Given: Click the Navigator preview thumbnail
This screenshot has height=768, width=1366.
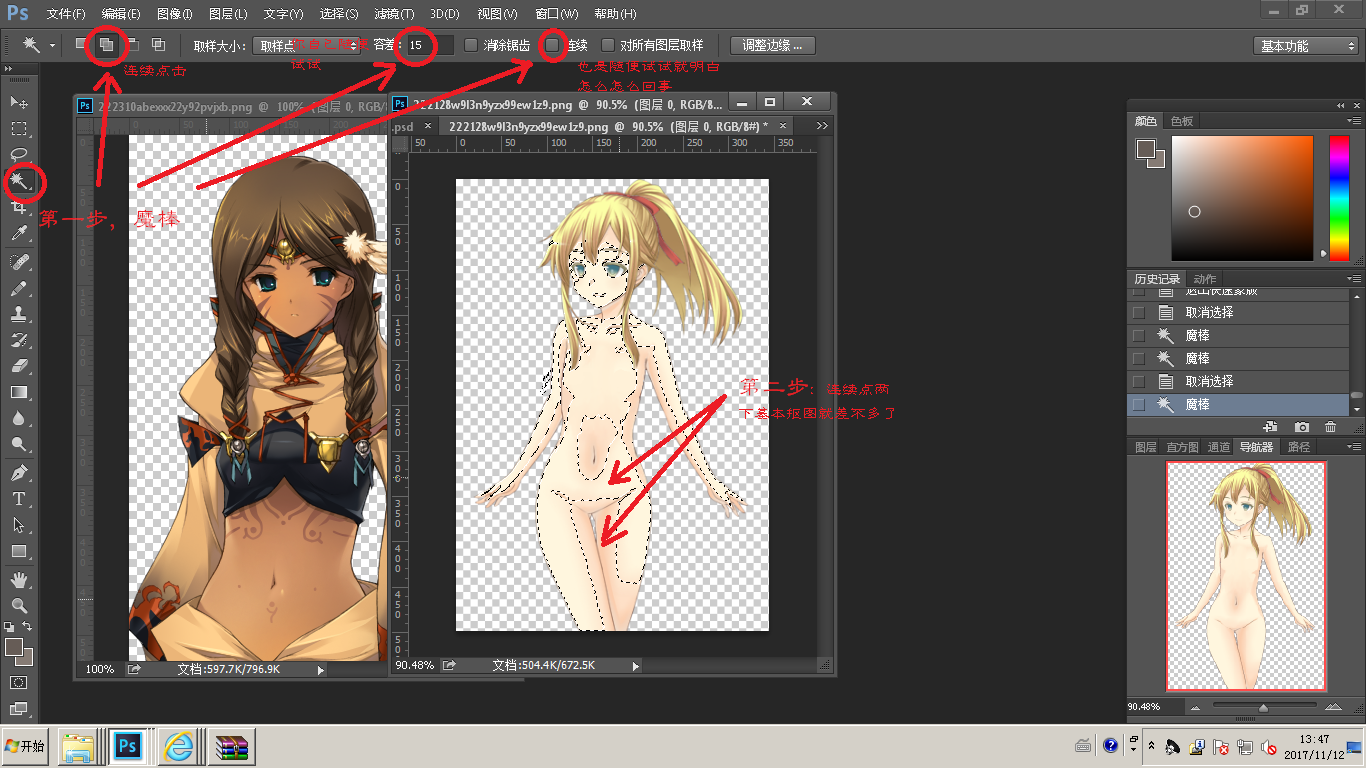Looking at the screenshot, I should (1246, 576).
